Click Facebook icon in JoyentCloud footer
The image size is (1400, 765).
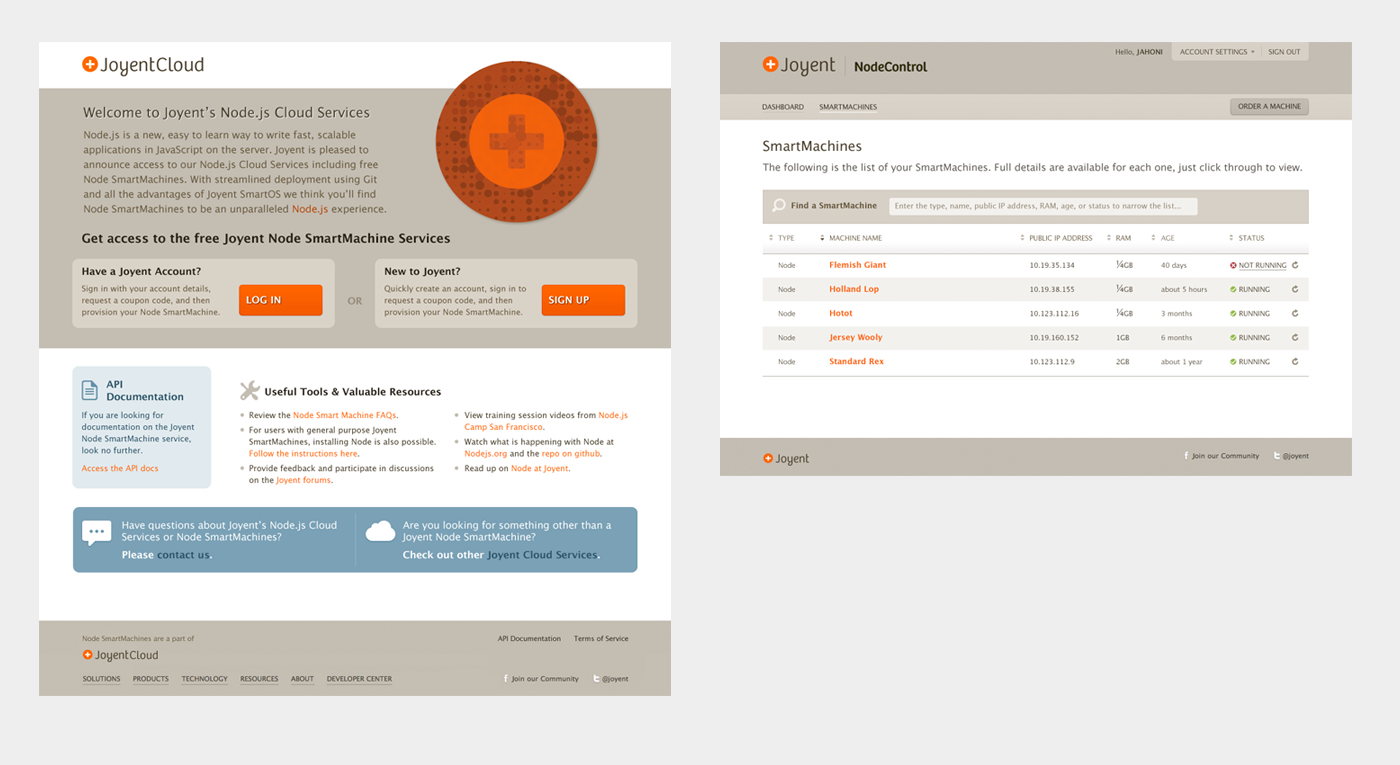(x=506, y=679)
